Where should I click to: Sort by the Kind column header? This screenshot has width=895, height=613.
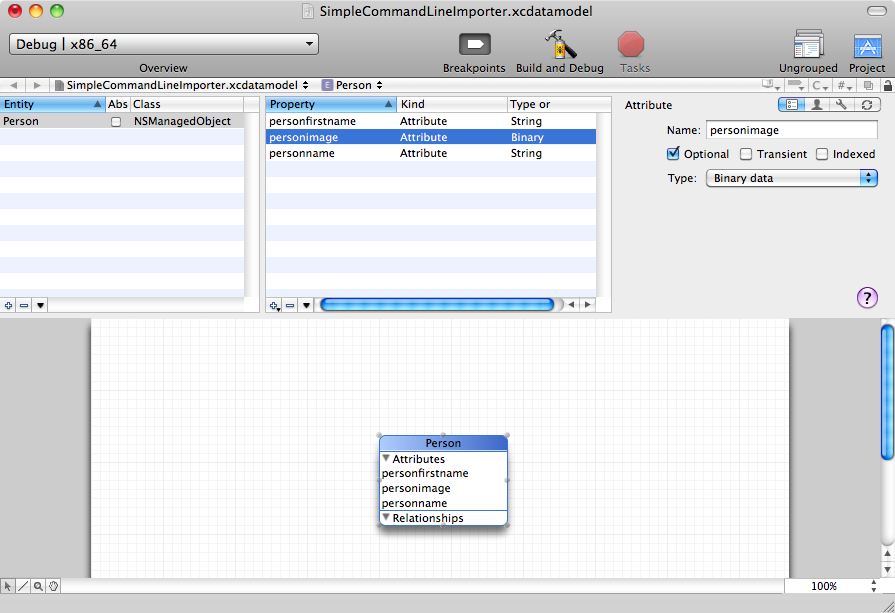click(x=451, y=104)
